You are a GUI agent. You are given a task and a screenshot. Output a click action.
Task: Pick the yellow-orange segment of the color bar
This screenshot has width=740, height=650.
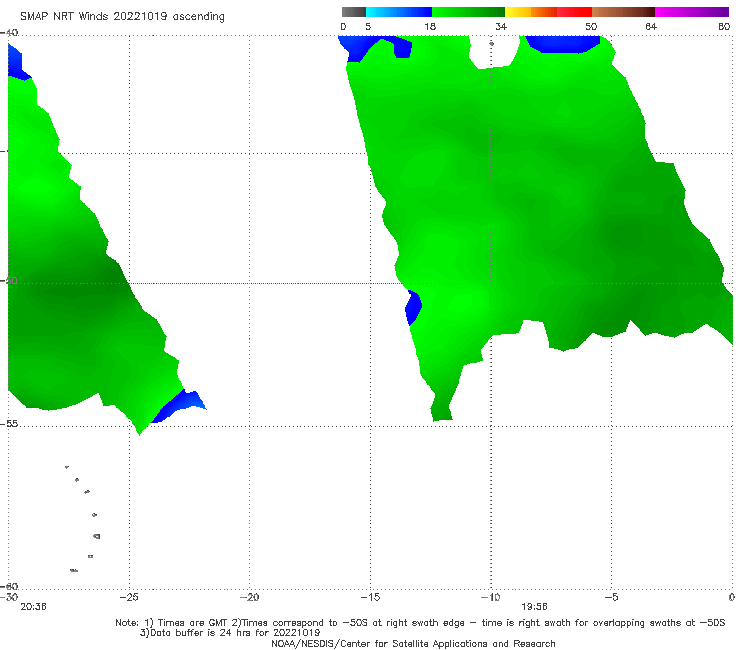[x=531, y=12]
